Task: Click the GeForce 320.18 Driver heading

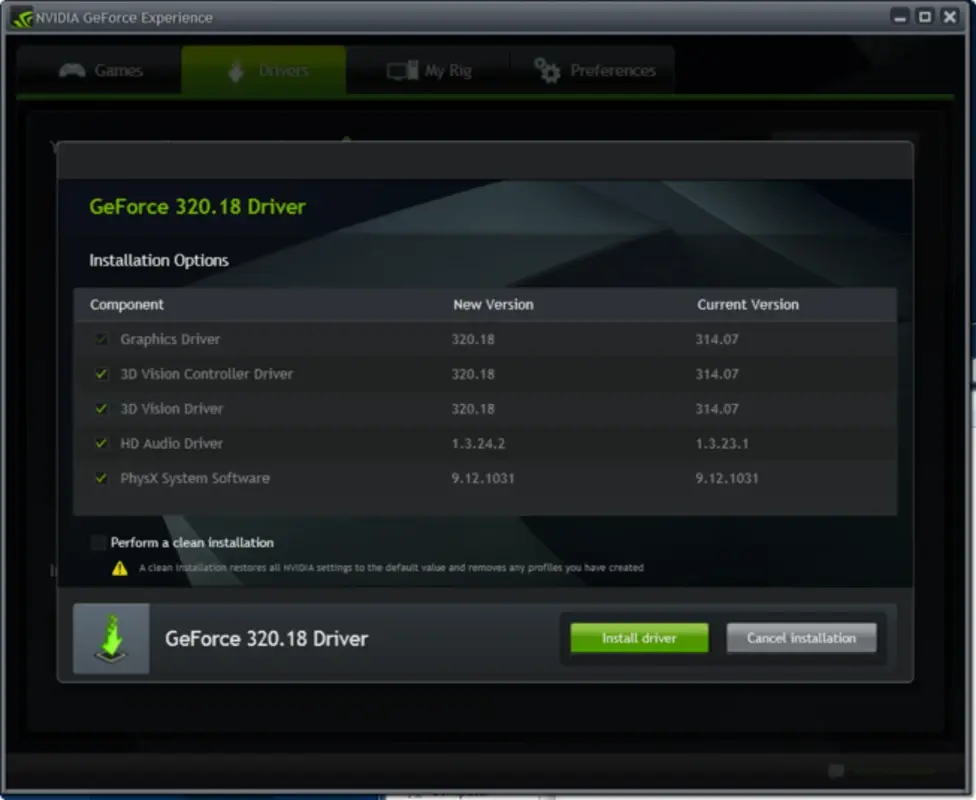Action: pyautogui.click(x=196, y=206)
